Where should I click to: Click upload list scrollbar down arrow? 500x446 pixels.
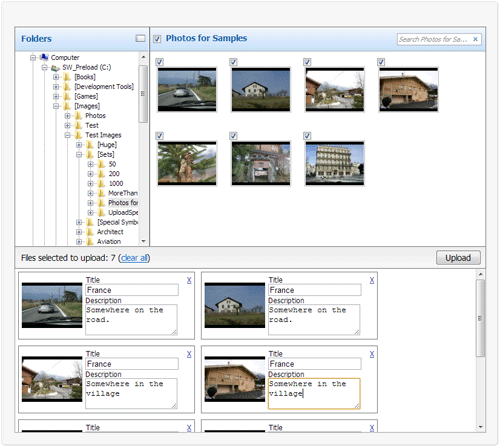(481, 427)
